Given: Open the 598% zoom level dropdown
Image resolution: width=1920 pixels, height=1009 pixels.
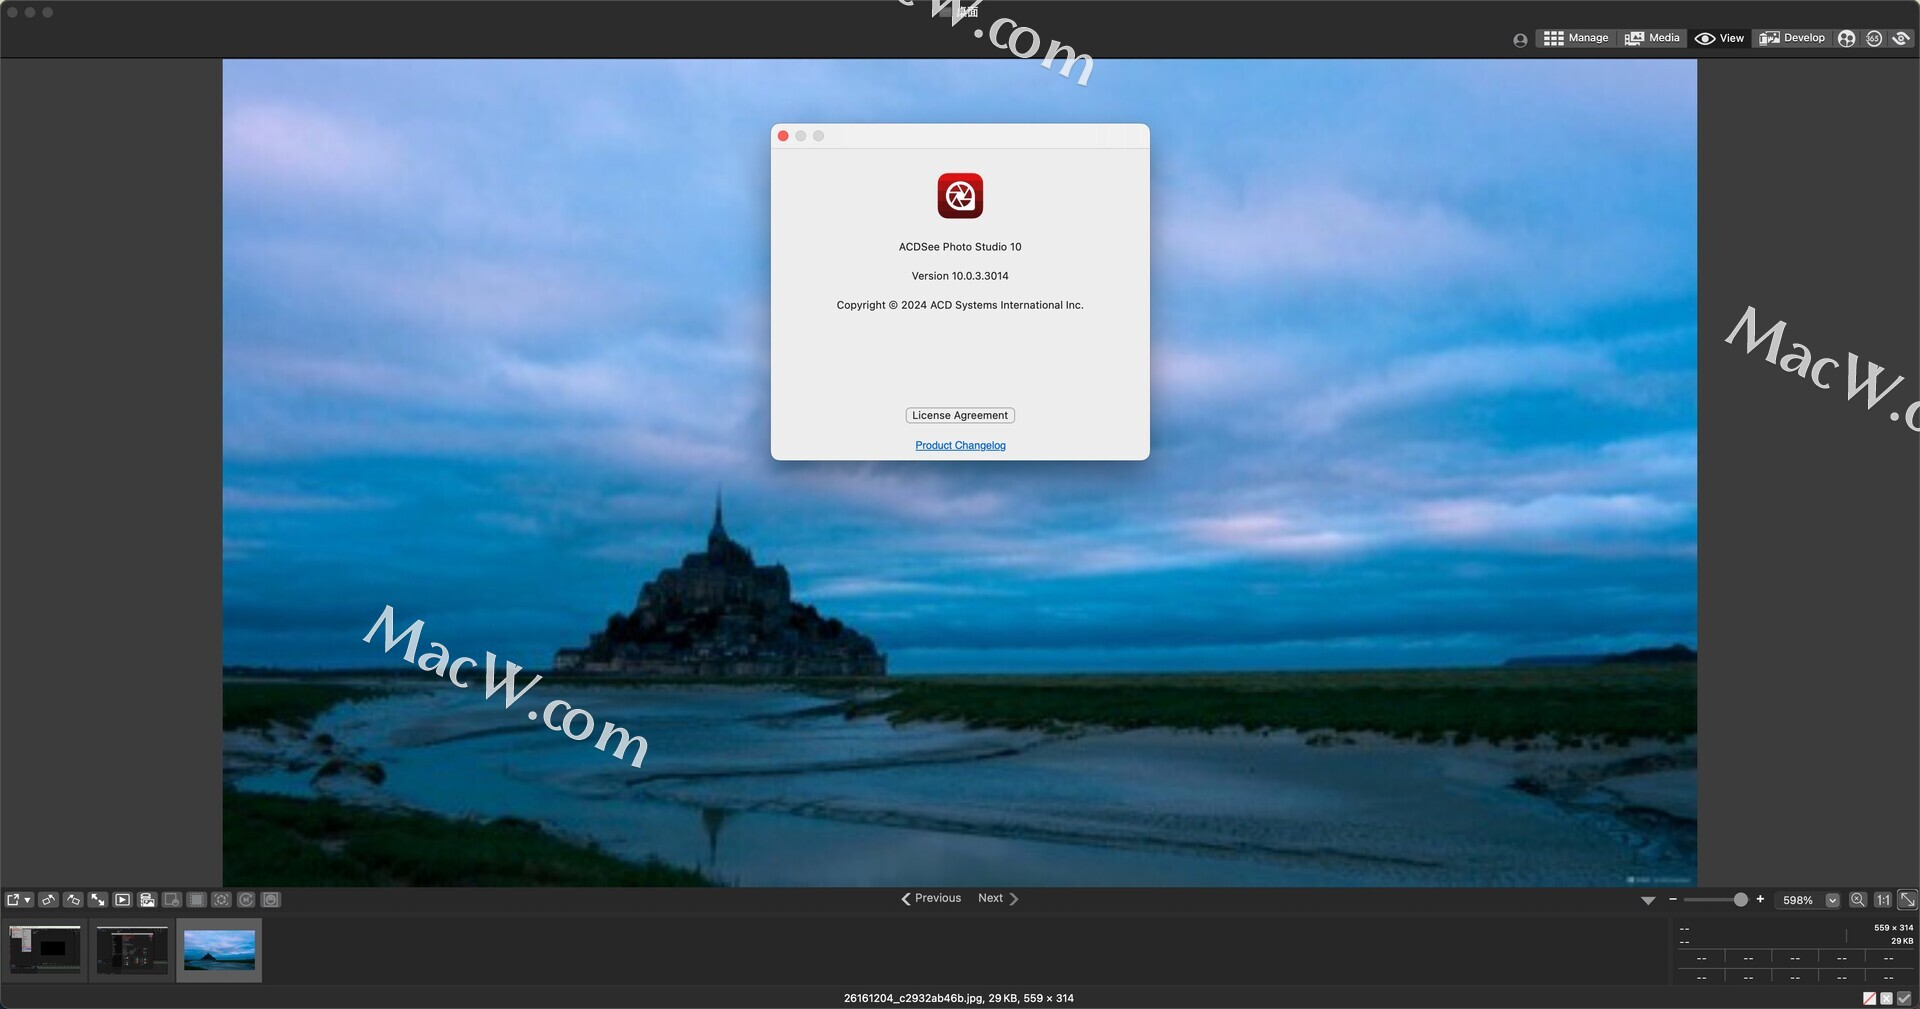Looking at the screenshot, I should [1832, 900].
